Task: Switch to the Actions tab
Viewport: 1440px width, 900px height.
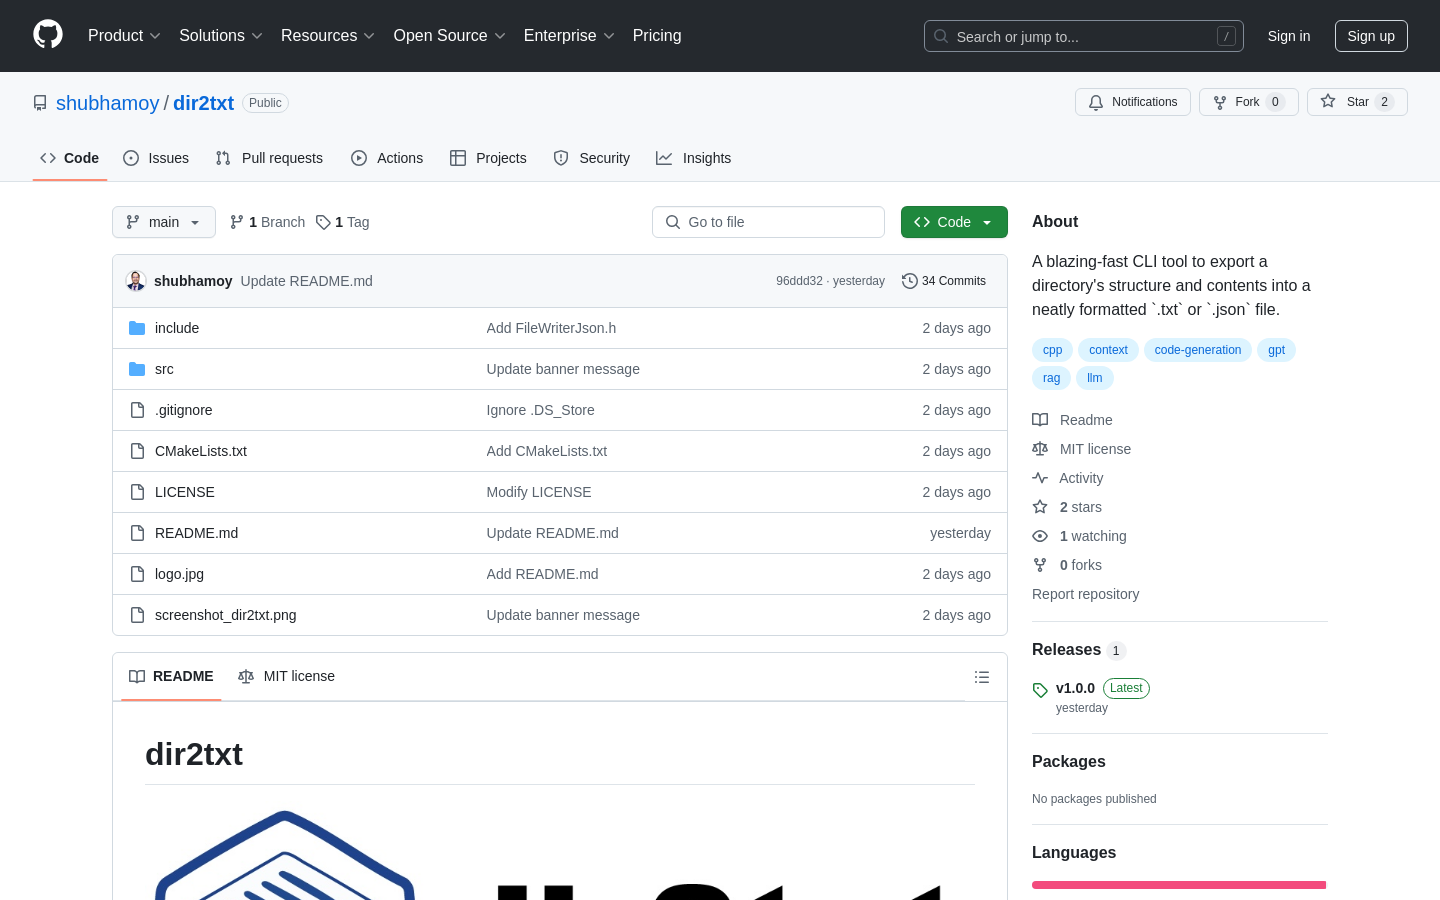Action: coord(387,158)
